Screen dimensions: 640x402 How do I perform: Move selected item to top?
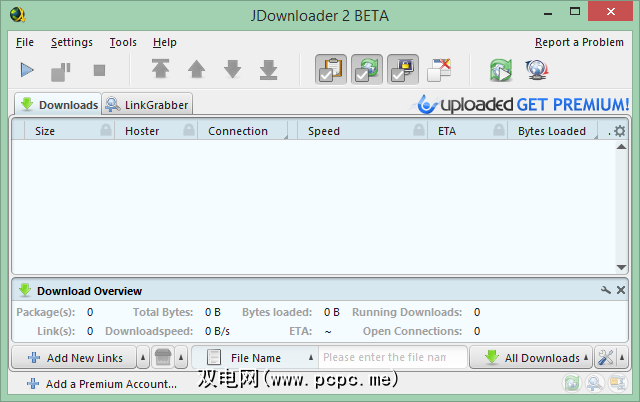click(x=160, y=69)
